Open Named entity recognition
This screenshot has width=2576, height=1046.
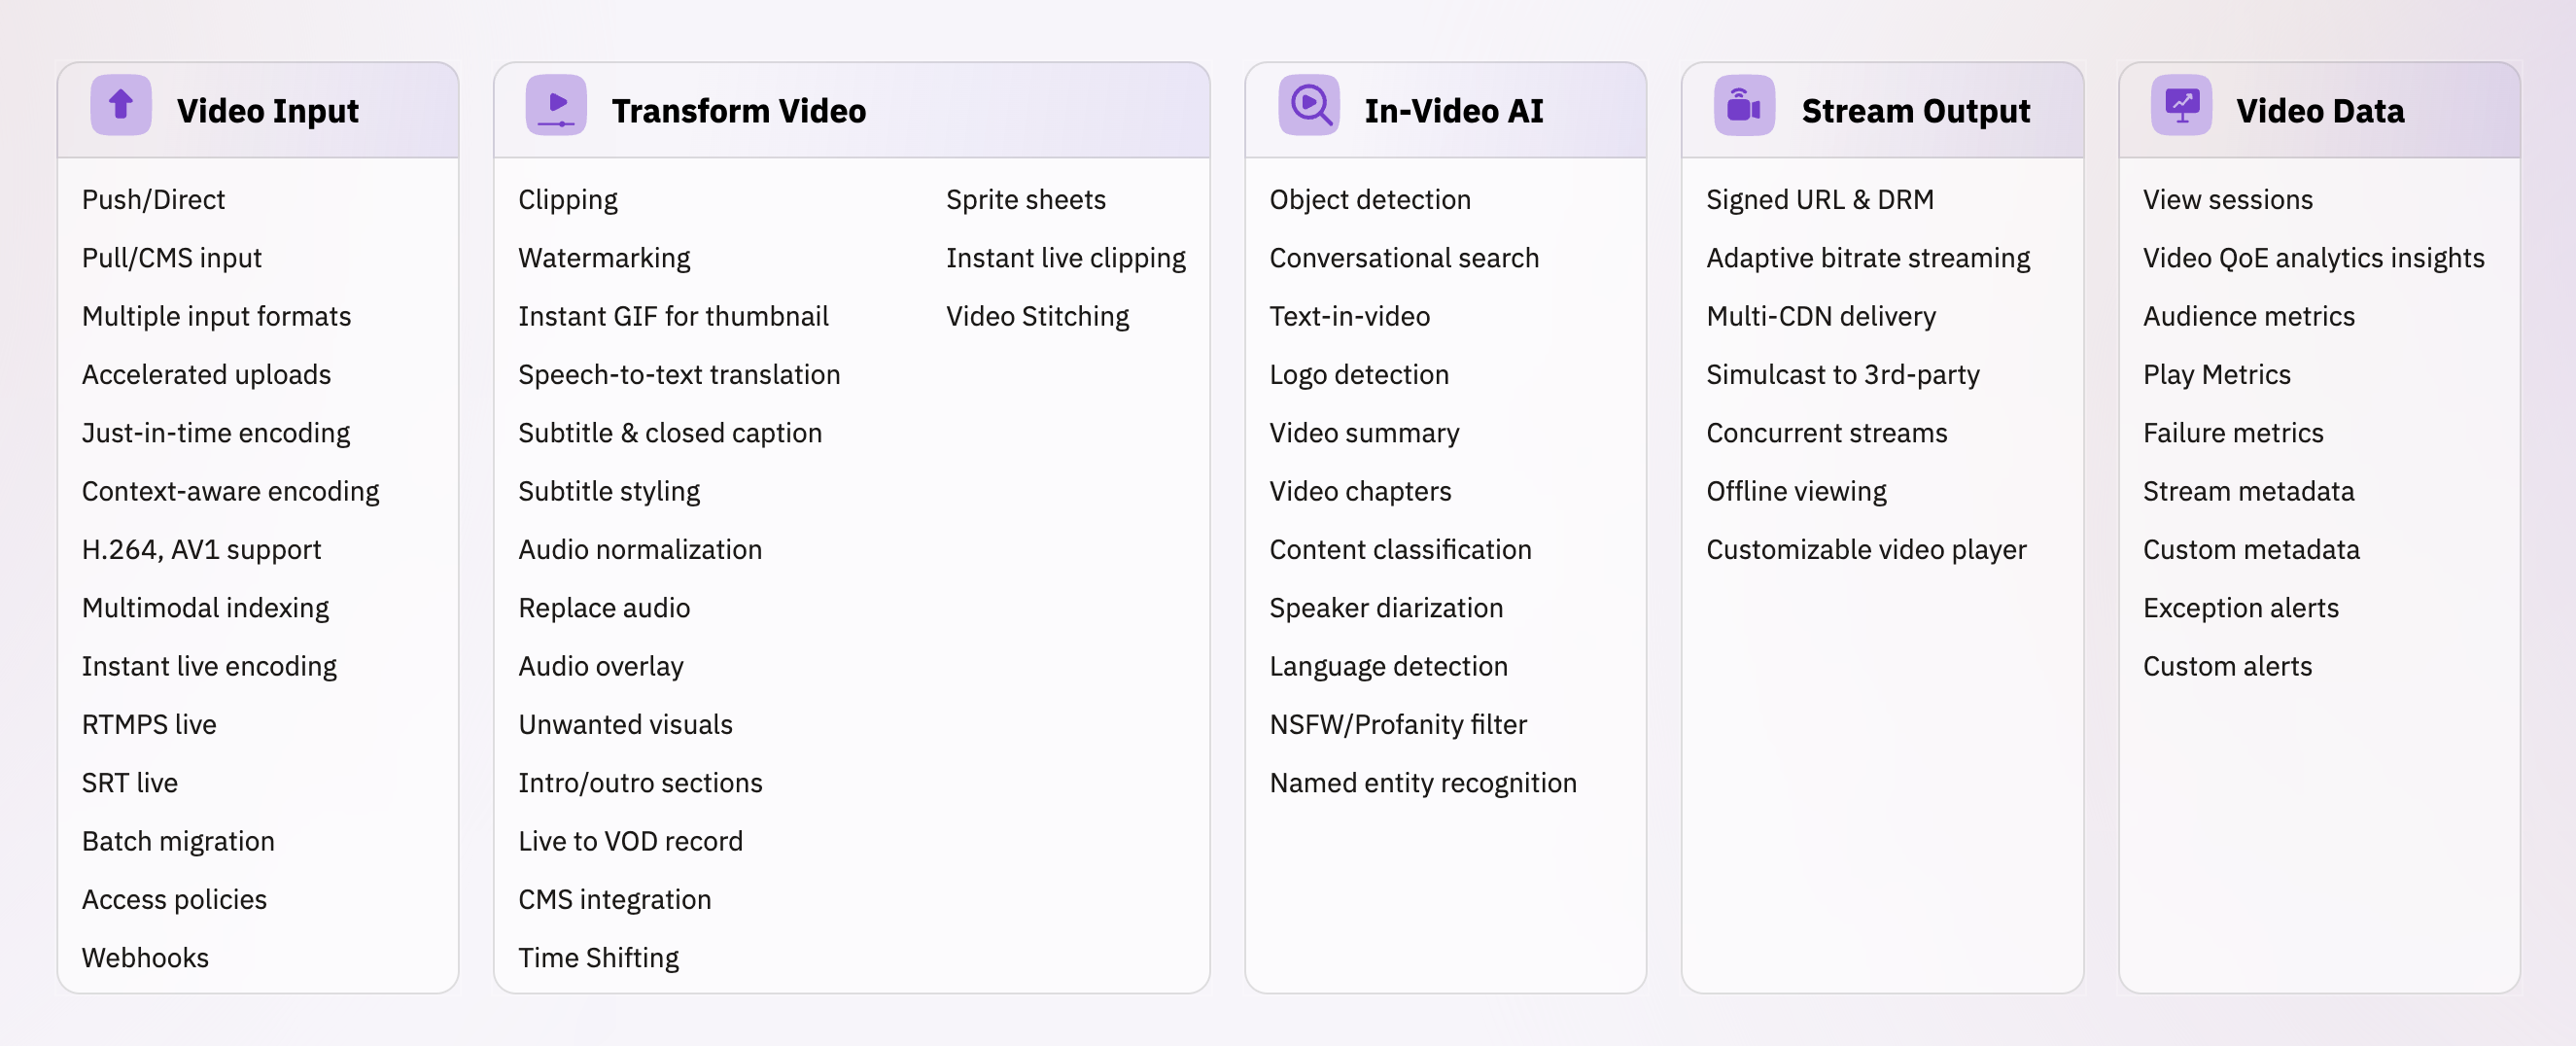[1423, 783]
